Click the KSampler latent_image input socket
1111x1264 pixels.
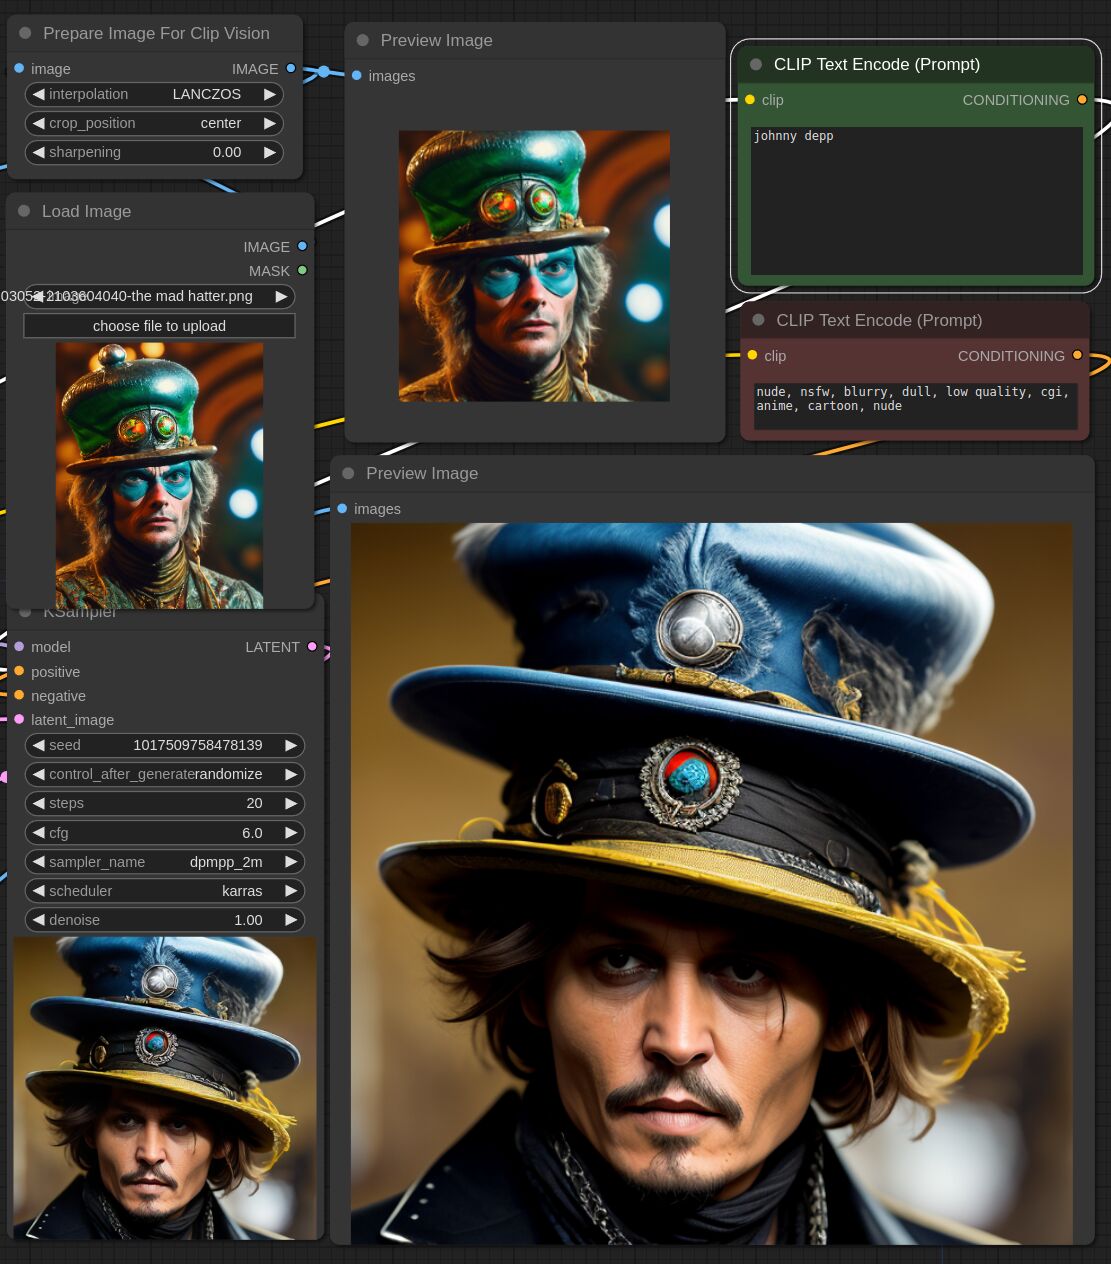[19, 719]
